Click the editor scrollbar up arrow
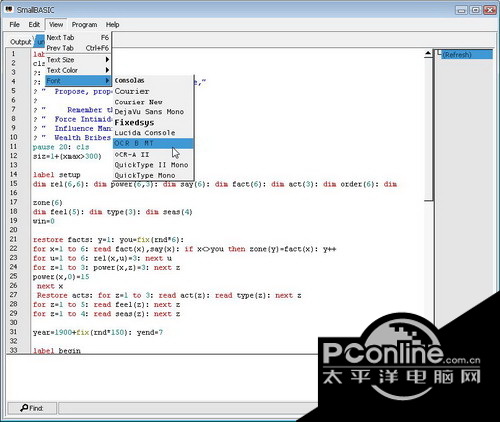 428,54
